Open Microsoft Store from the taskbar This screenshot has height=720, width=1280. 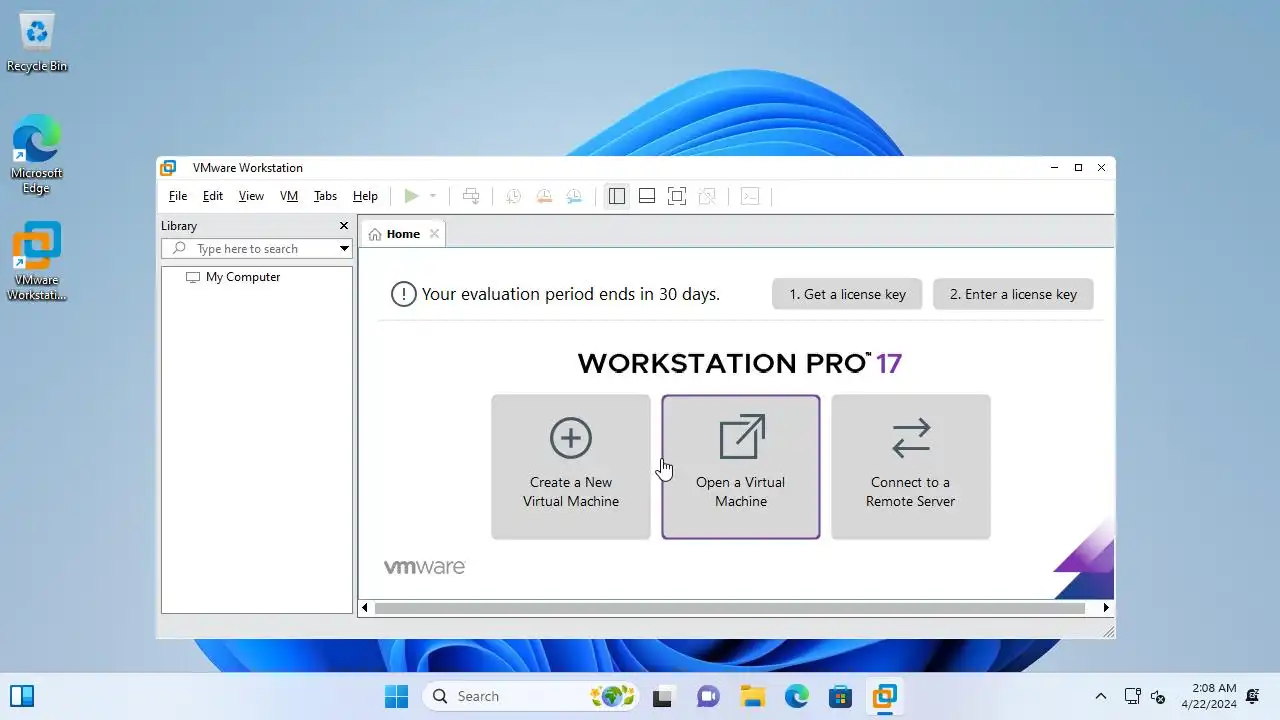[x=841, y=696]
